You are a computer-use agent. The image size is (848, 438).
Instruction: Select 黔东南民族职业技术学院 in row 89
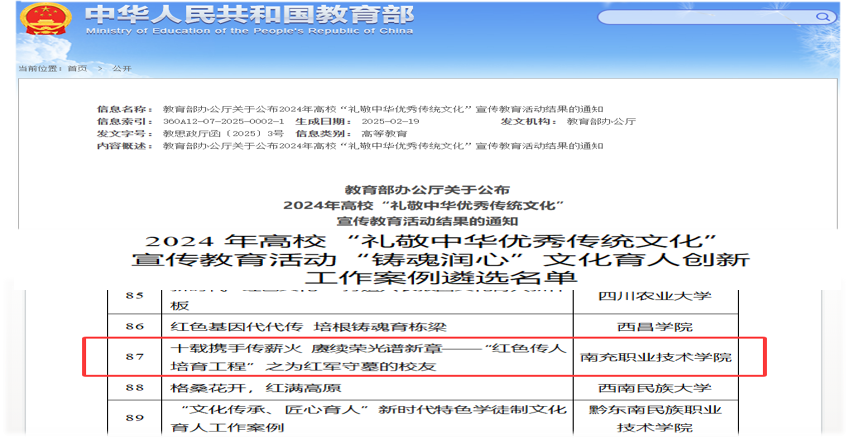click(x=668, y=418)
